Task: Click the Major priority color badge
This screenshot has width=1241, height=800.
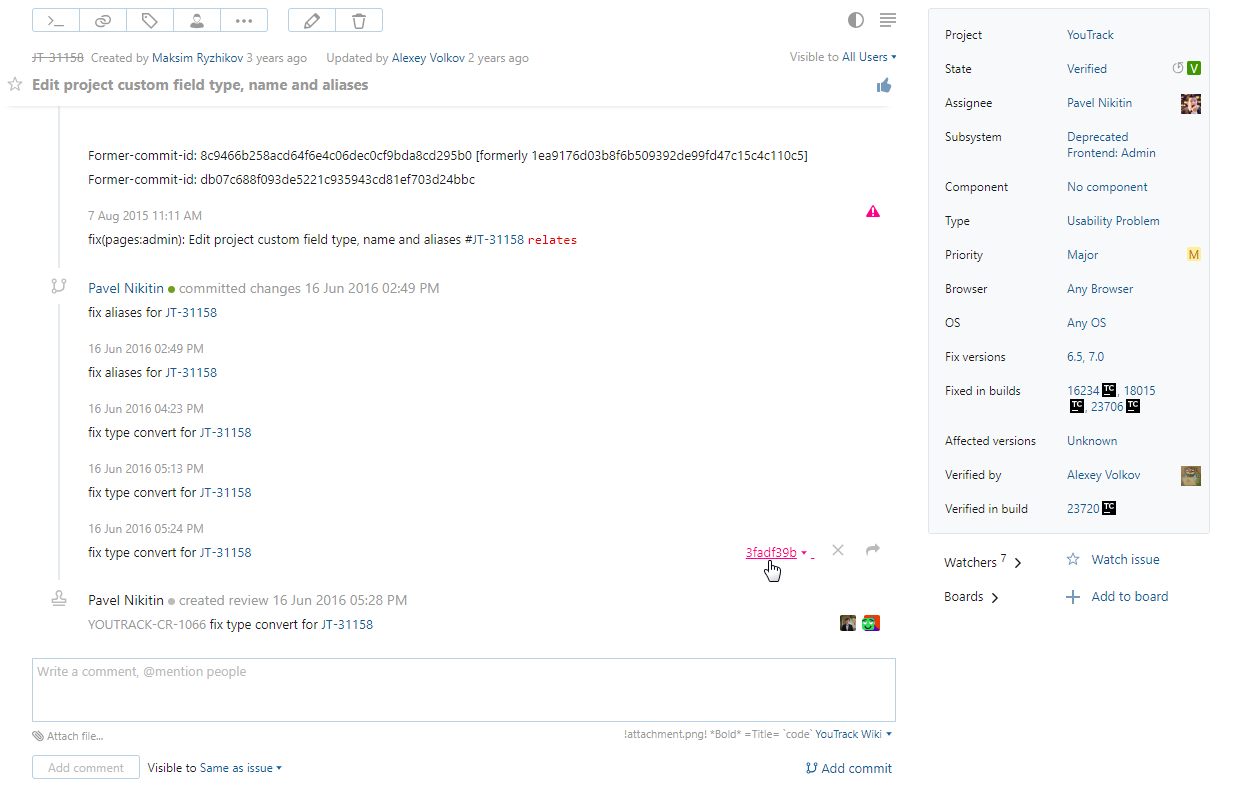Action: tap(1193, 254)
